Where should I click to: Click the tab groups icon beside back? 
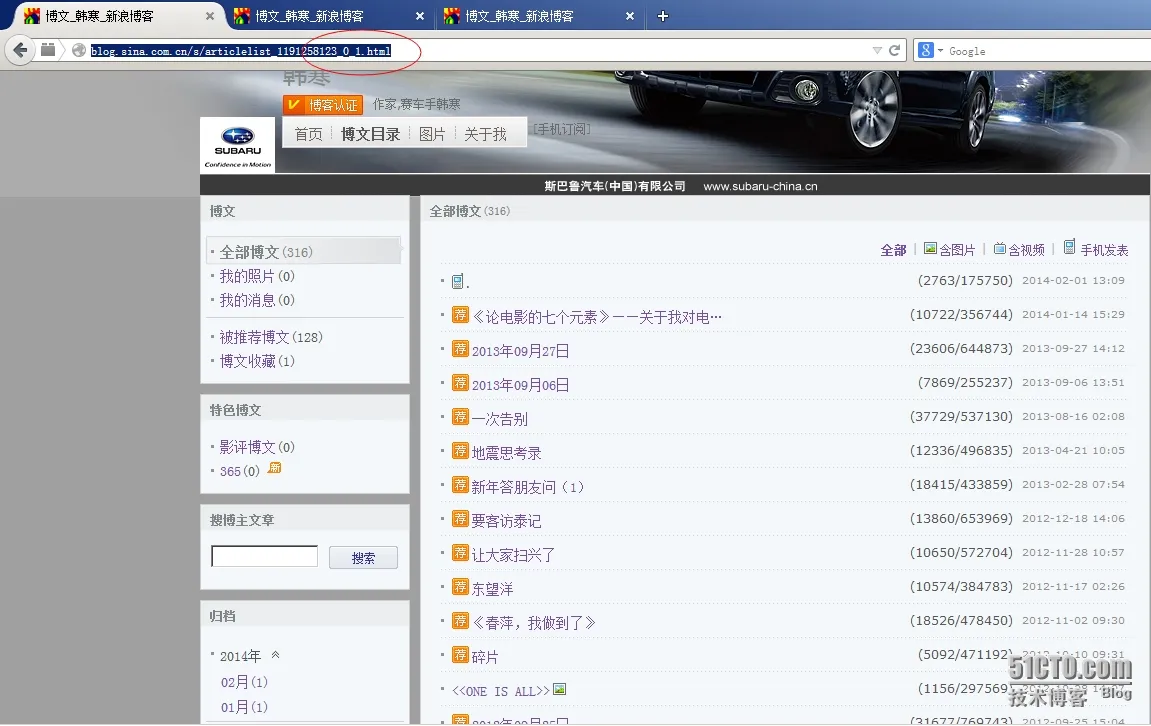(48, 50)
